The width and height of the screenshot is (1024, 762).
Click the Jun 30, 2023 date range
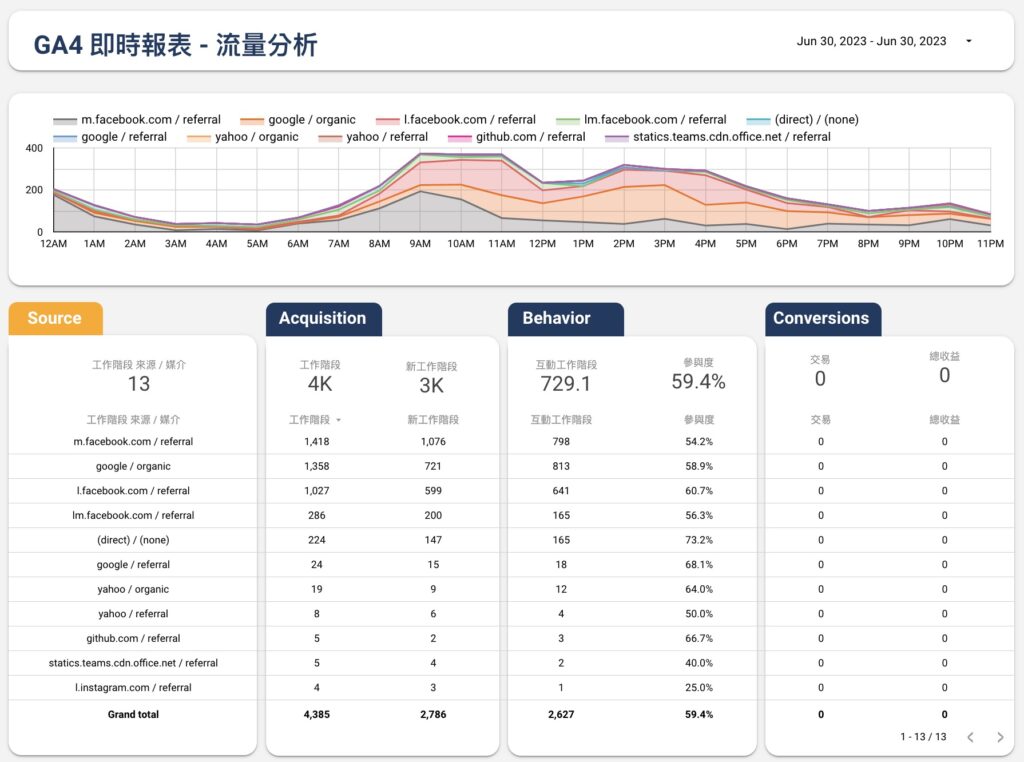(871, 41)
